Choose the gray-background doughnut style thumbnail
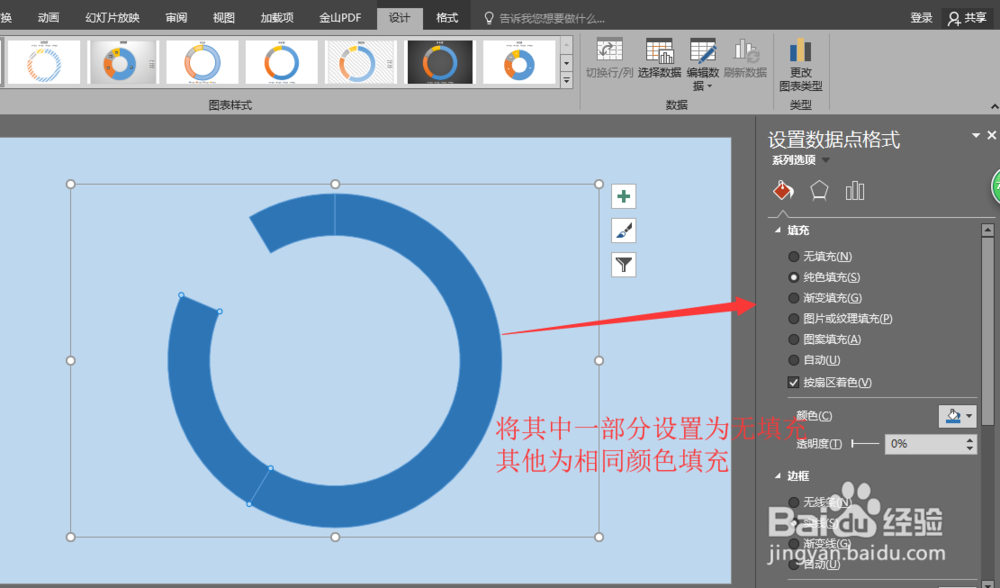Screen dimensions: 1000x588 click(x=123, y=62)
